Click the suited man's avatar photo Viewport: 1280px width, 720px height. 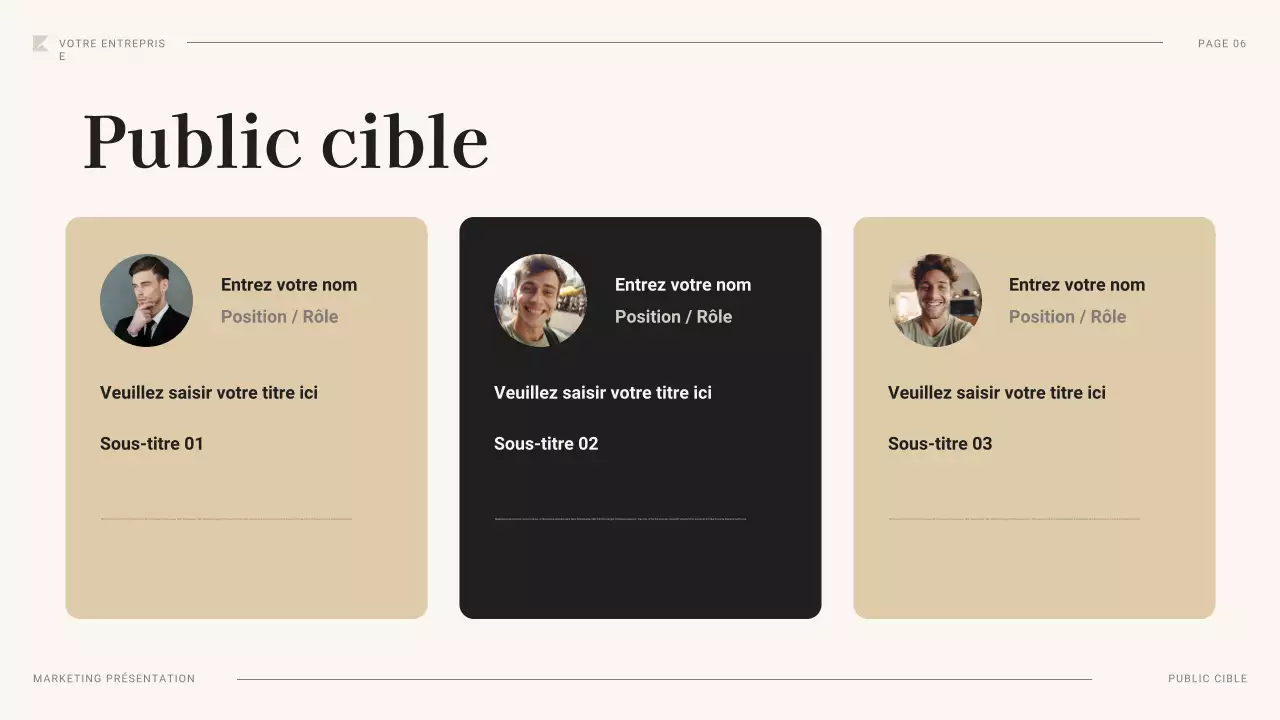(x=146, y=300)
